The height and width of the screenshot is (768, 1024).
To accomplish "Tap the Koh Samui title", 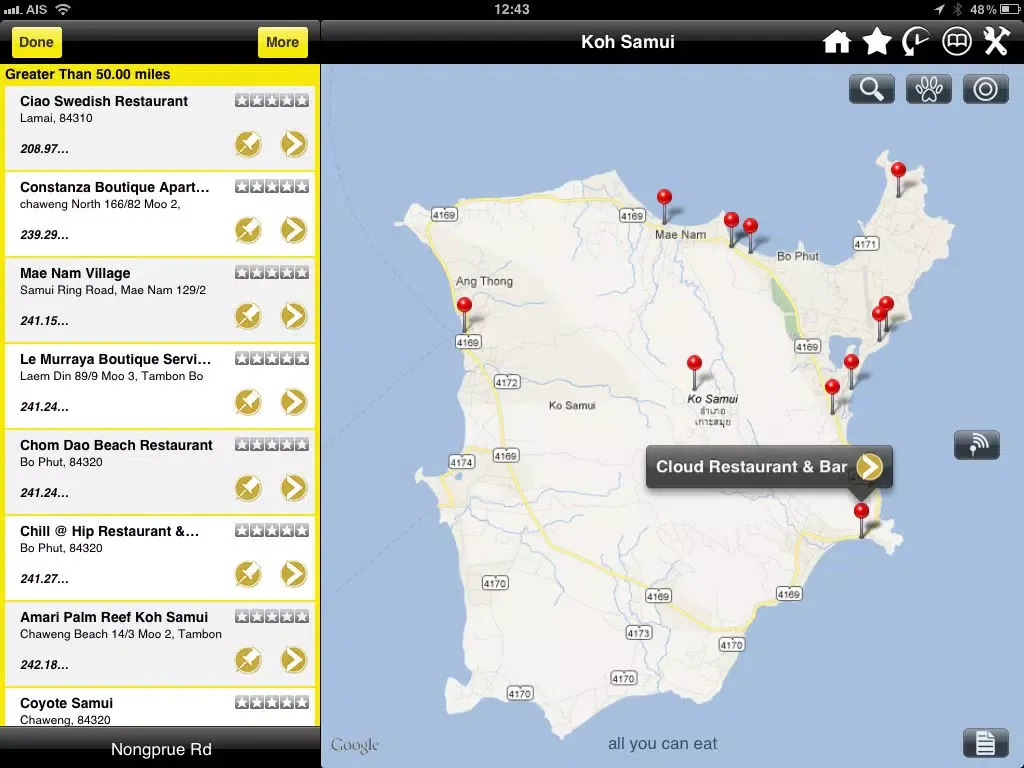I will point(628,42).
